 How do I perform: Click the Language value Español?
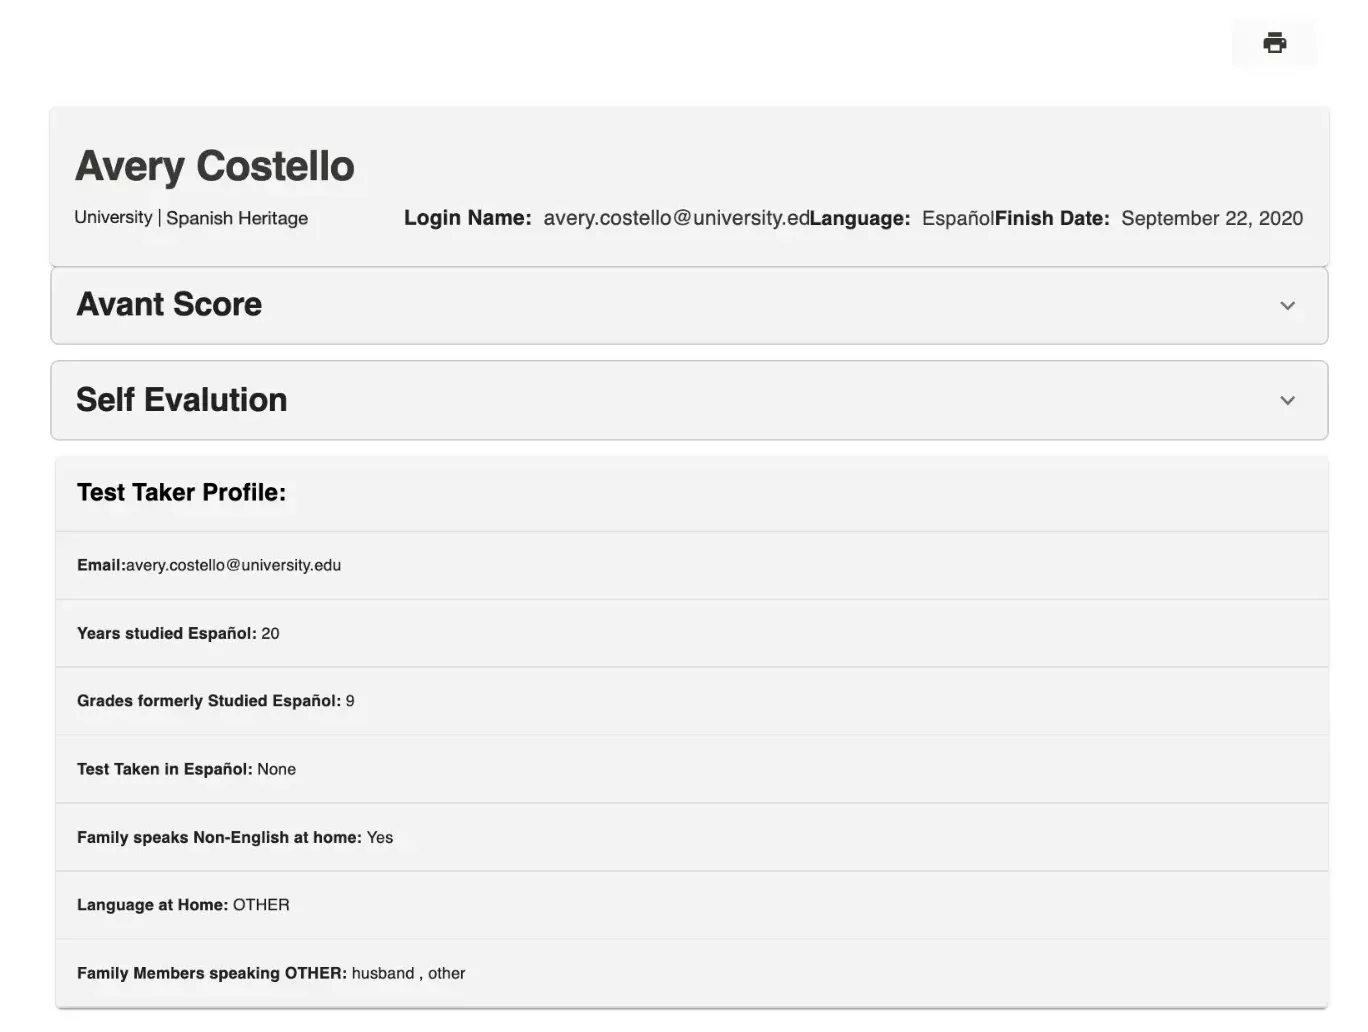[956, 218]
